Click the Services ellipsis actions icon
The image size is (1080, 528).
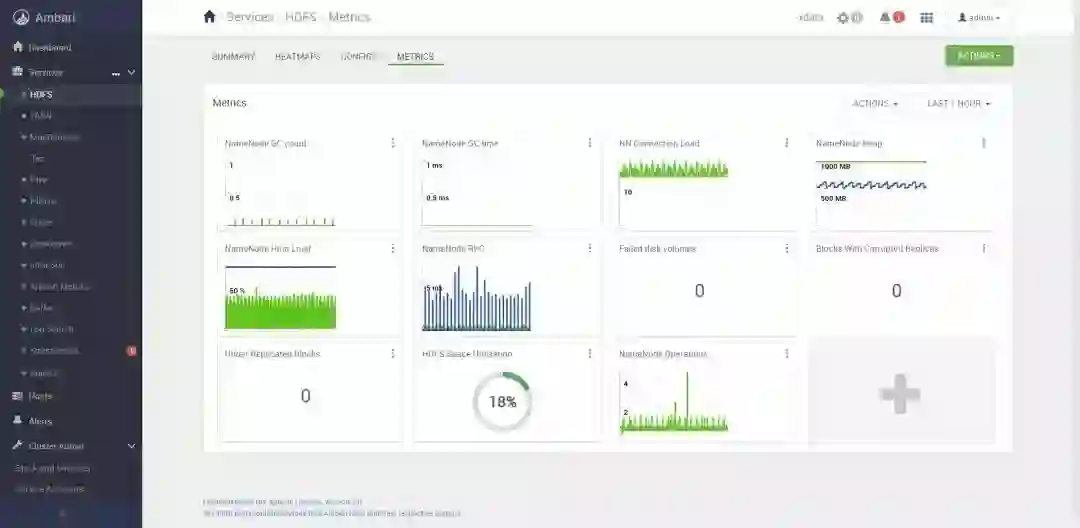[x=116, y=73]
